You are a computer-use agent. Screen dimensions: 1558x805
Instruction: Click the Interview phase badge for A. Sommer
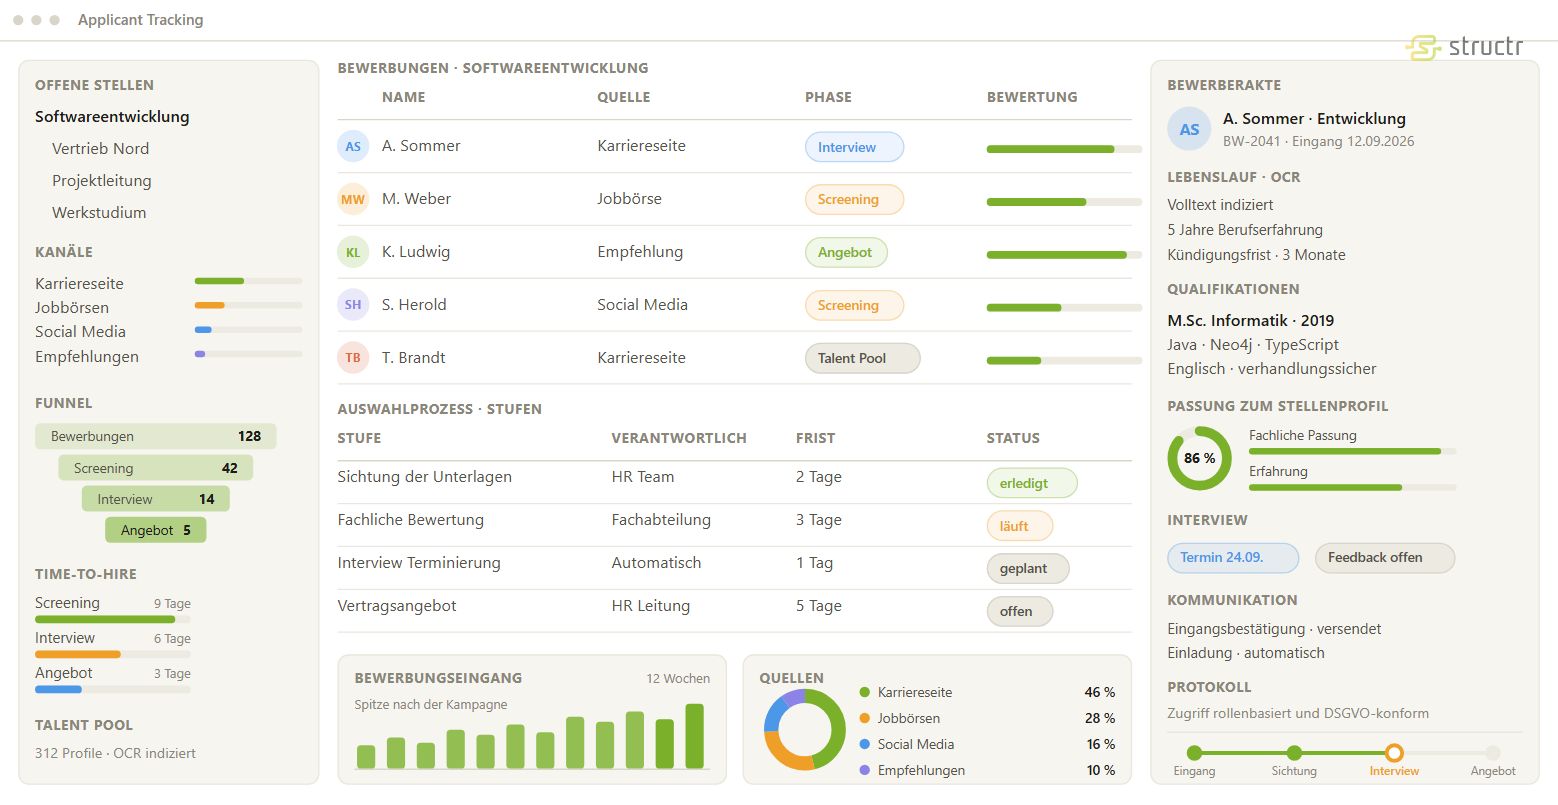pos(854,147)
